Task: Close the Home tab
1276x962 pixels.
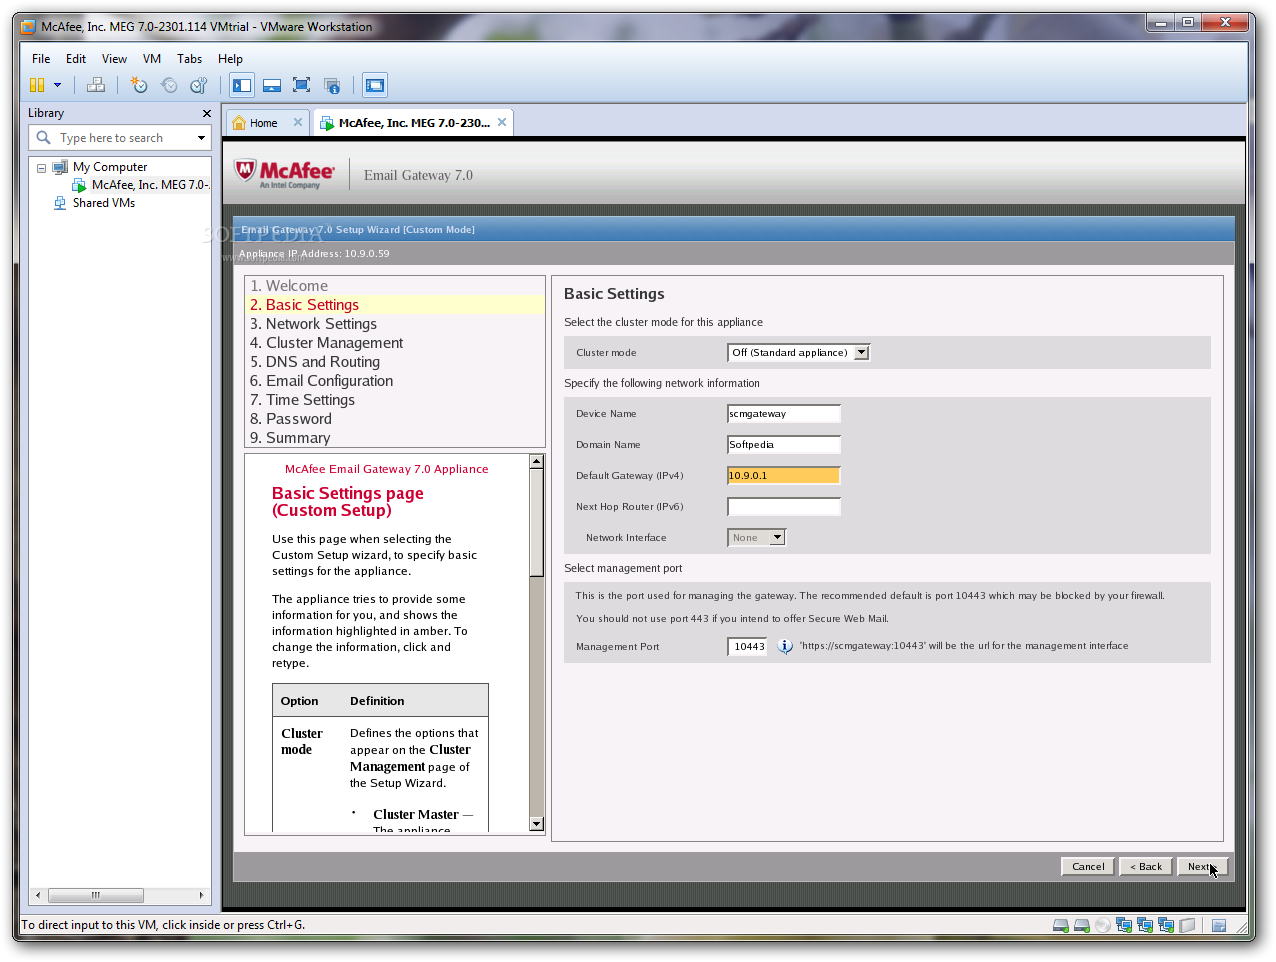Action: pyautogui.click(x=298, y=122)
